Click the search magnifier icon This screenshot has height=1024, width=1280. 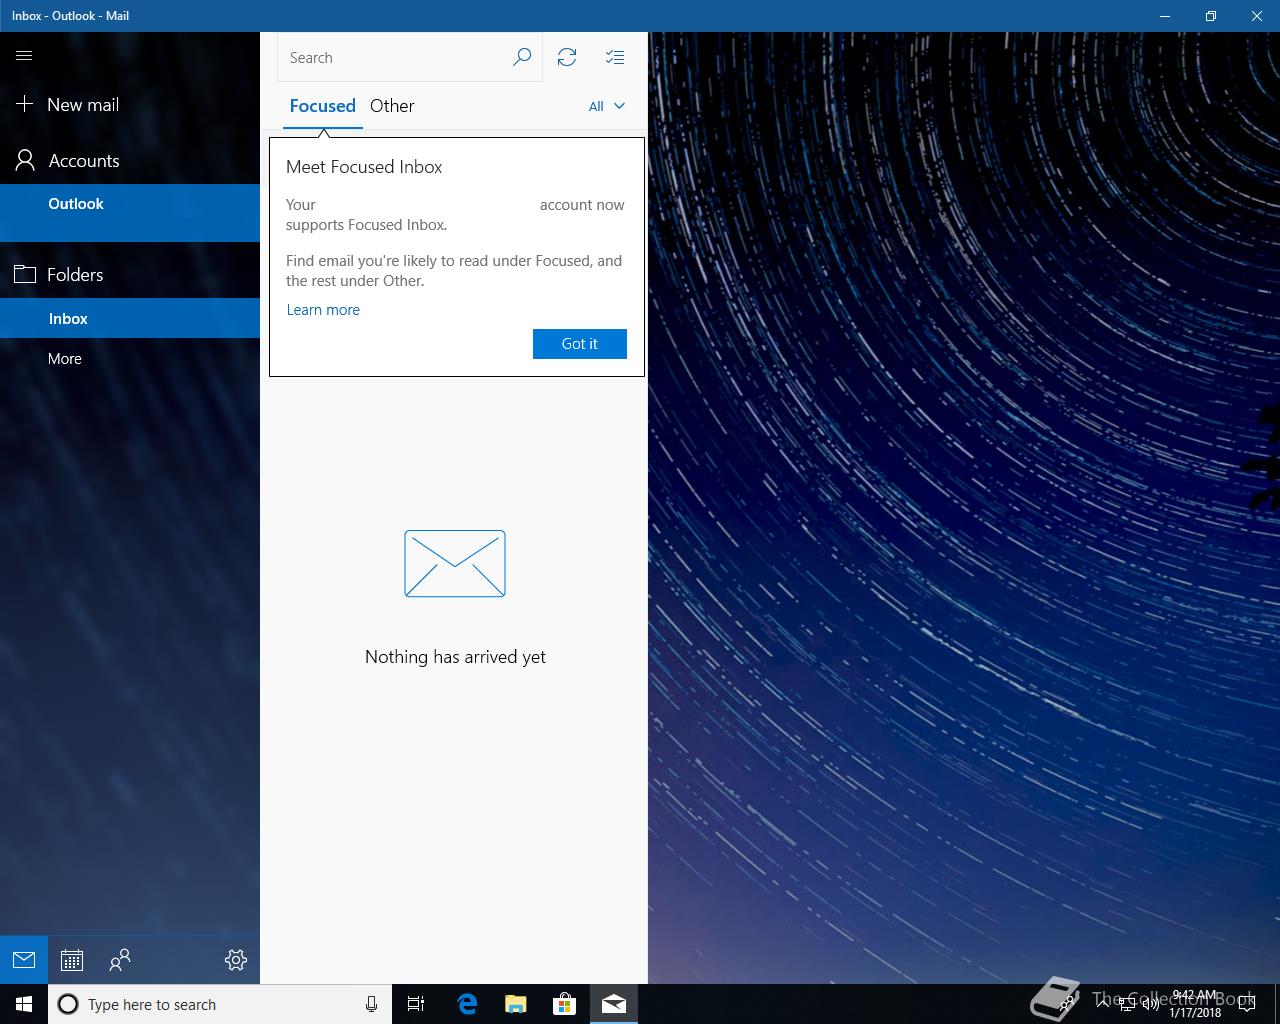click(x=522, y=57)
